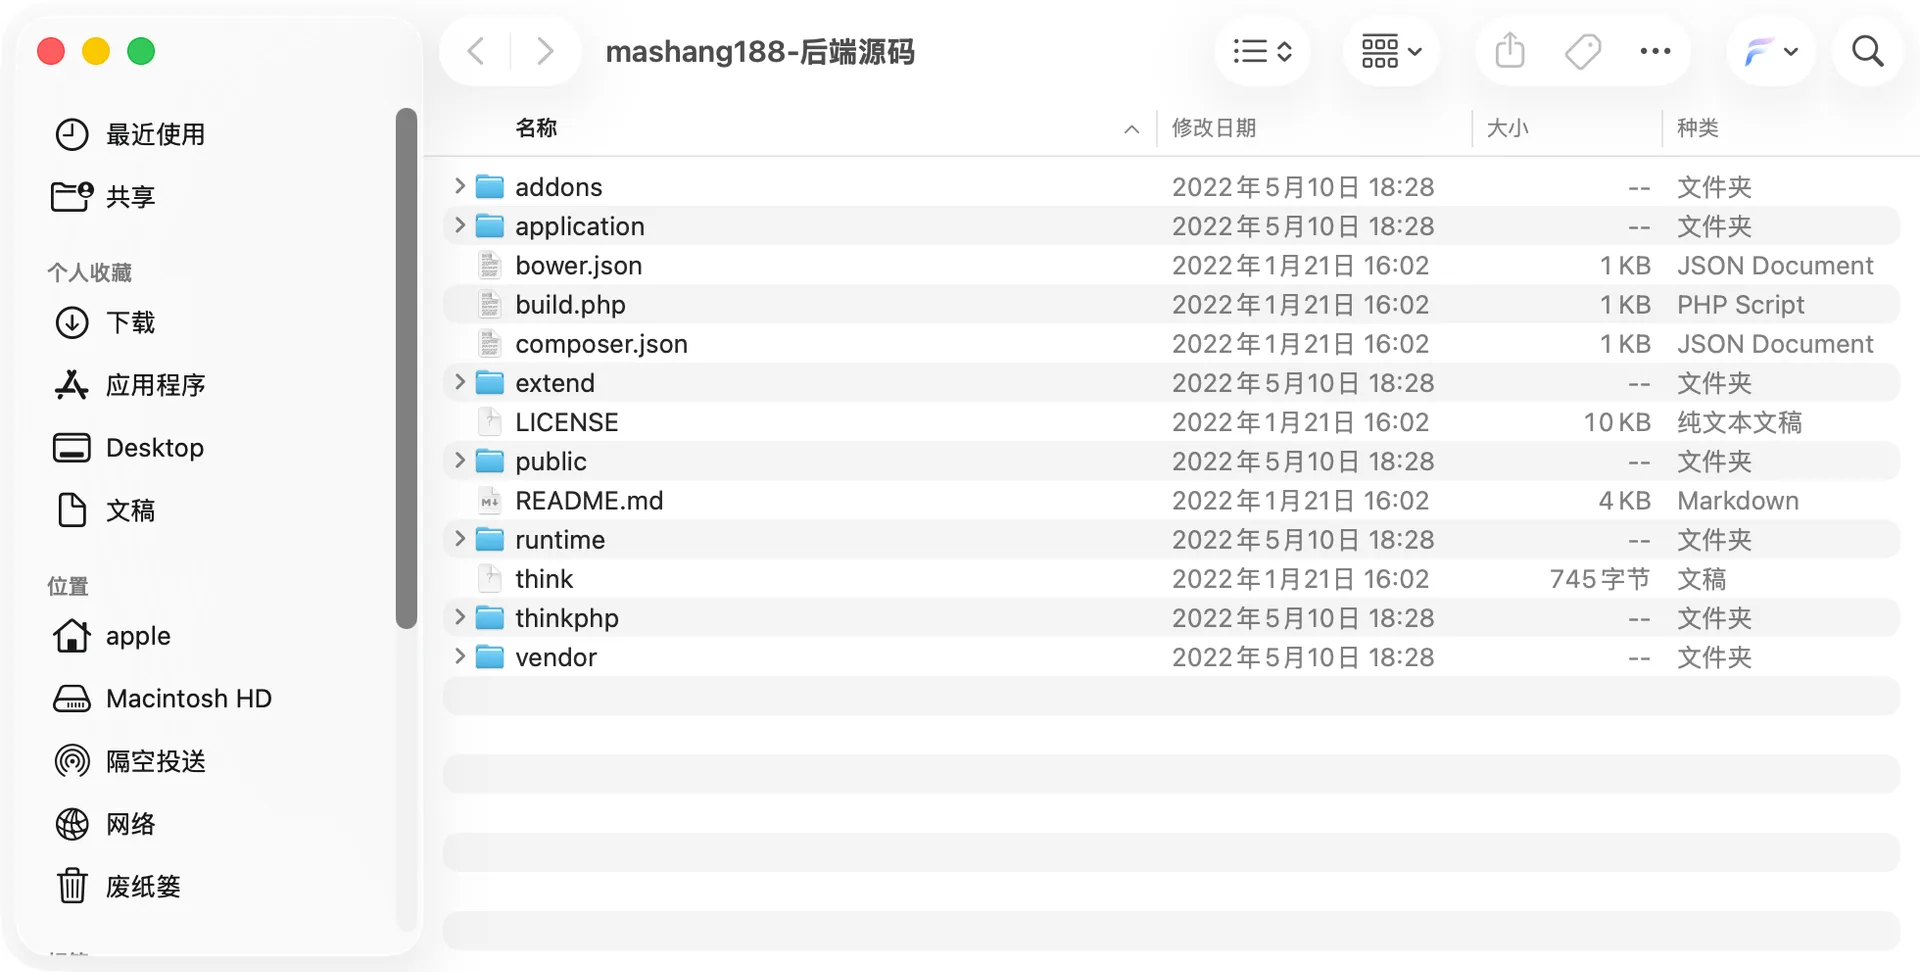1920x972 pixels.
Task: Open the colorful app extension dropdown
Action: coord(1771,51)
